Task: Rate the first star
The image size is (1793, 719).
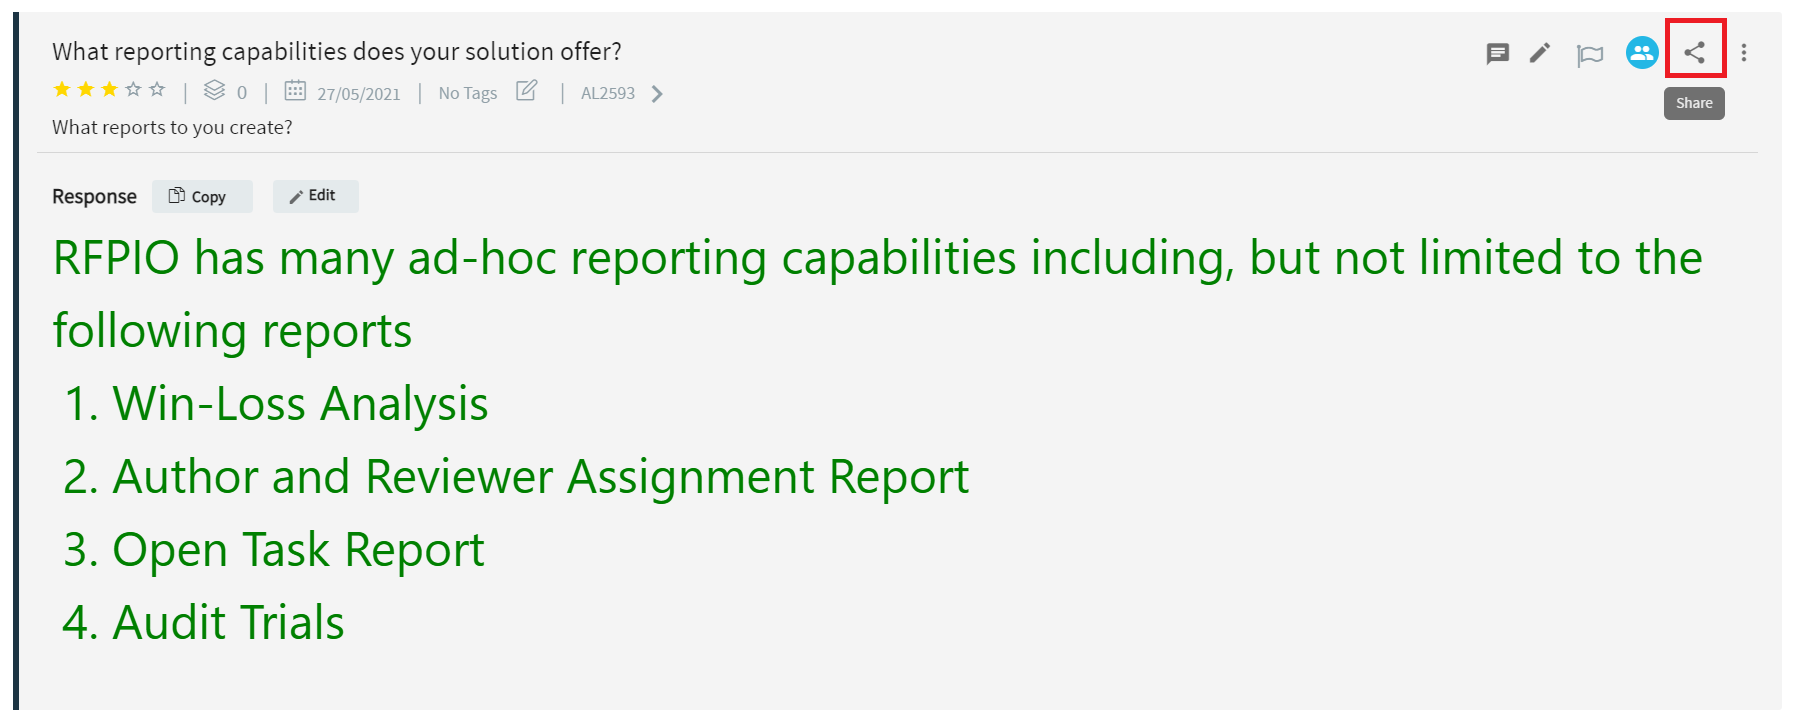Action: [x=62, y=90]
